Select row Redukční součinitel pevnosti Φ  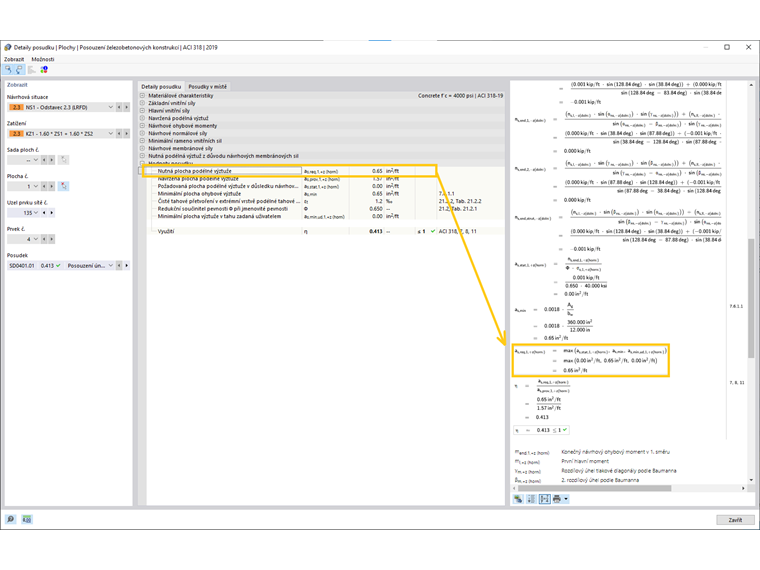325,208
